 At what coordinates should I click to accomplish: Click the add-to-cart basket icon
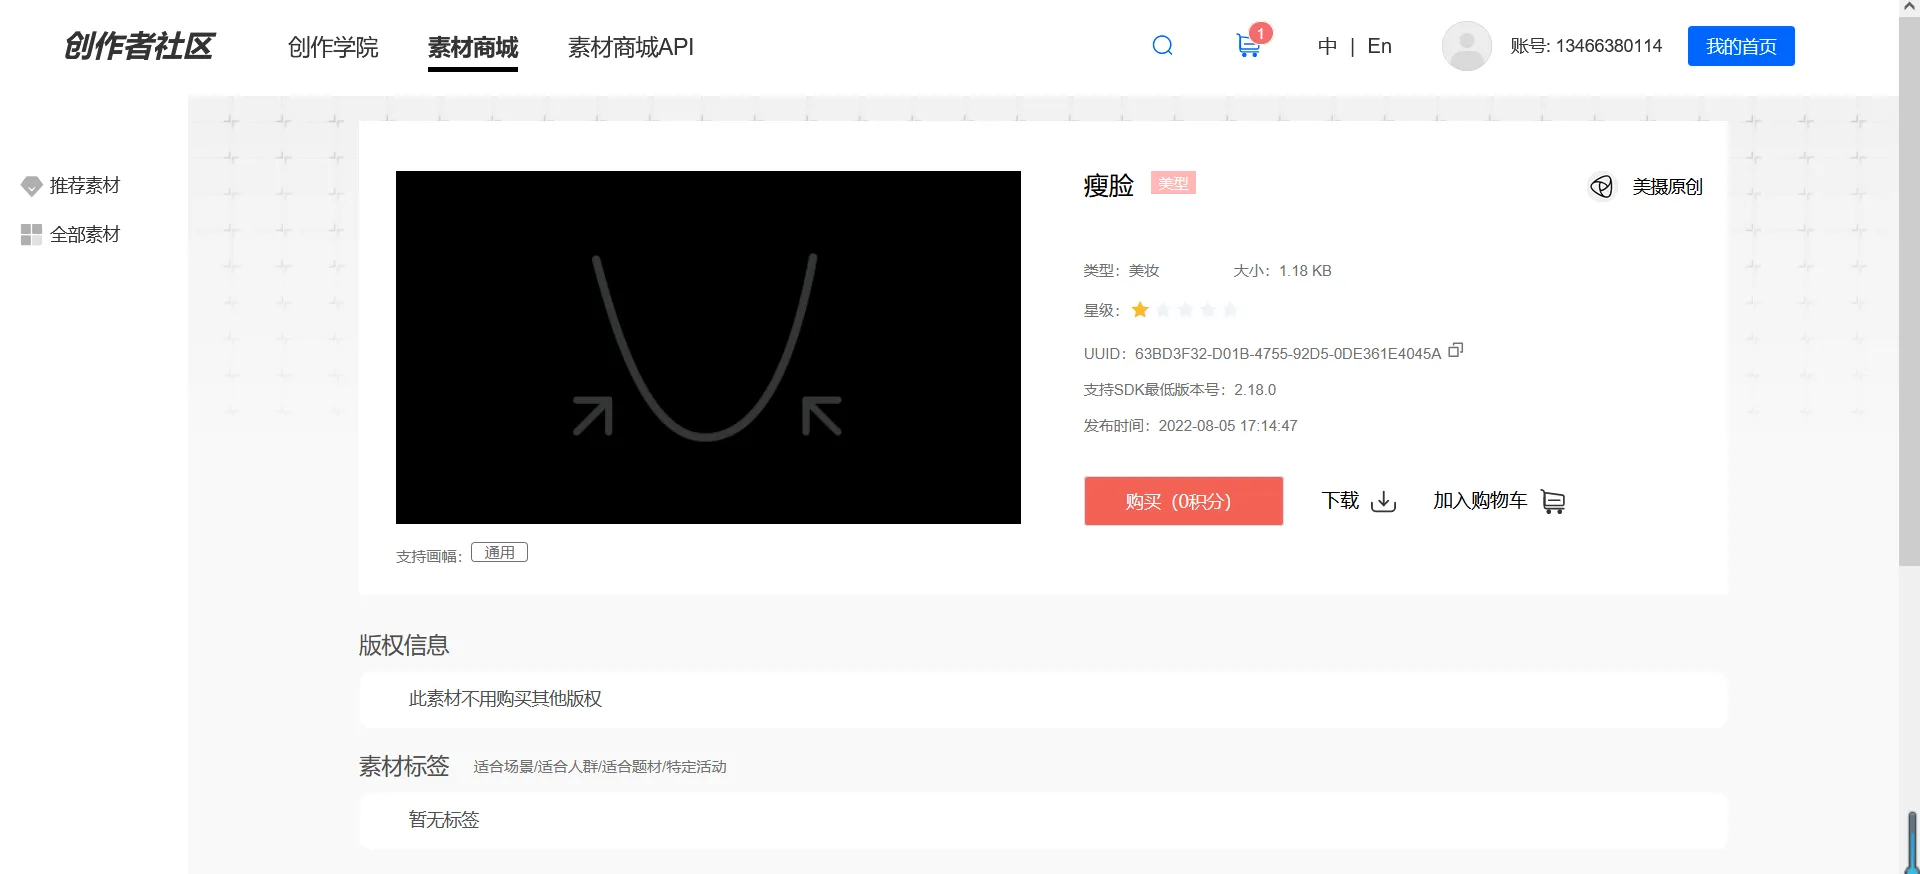[x=1553, y=501]
